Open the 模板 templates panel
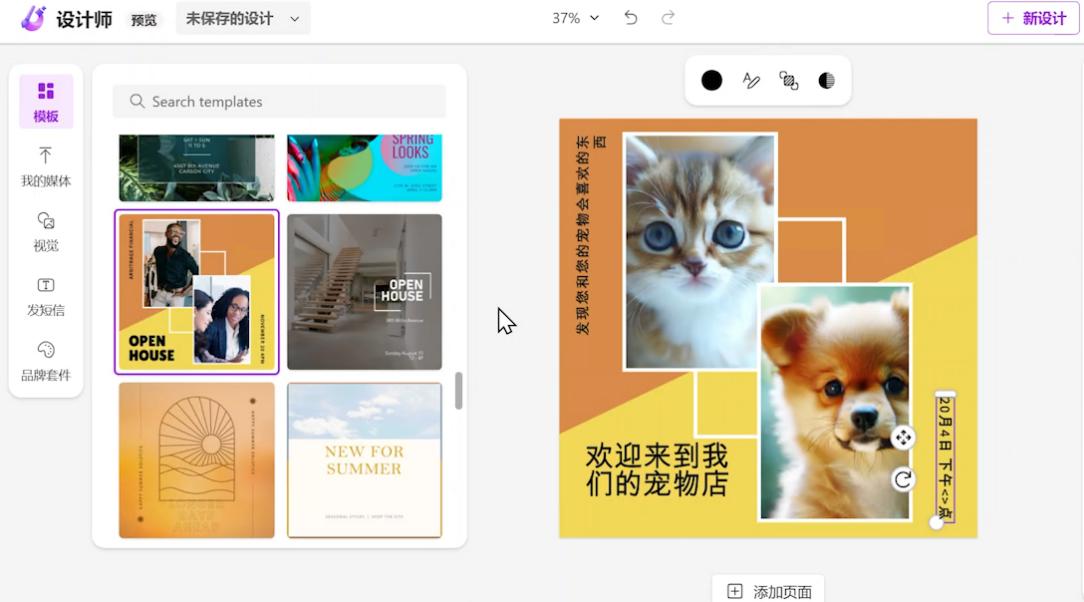Image resolution: width=1084 pixels, height=602 pixels. [45, 100]
